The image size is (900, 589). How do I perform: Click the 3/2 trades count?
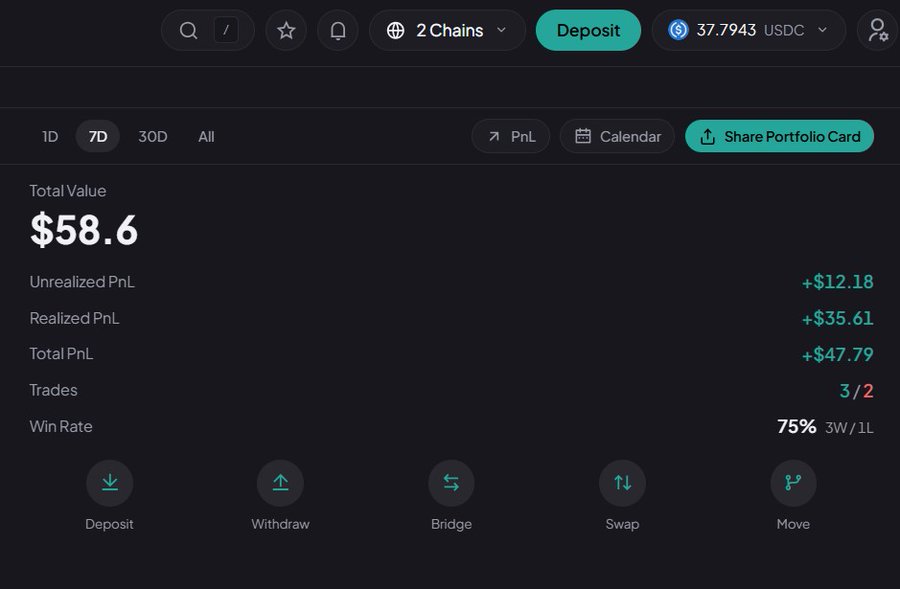point(856,391)
